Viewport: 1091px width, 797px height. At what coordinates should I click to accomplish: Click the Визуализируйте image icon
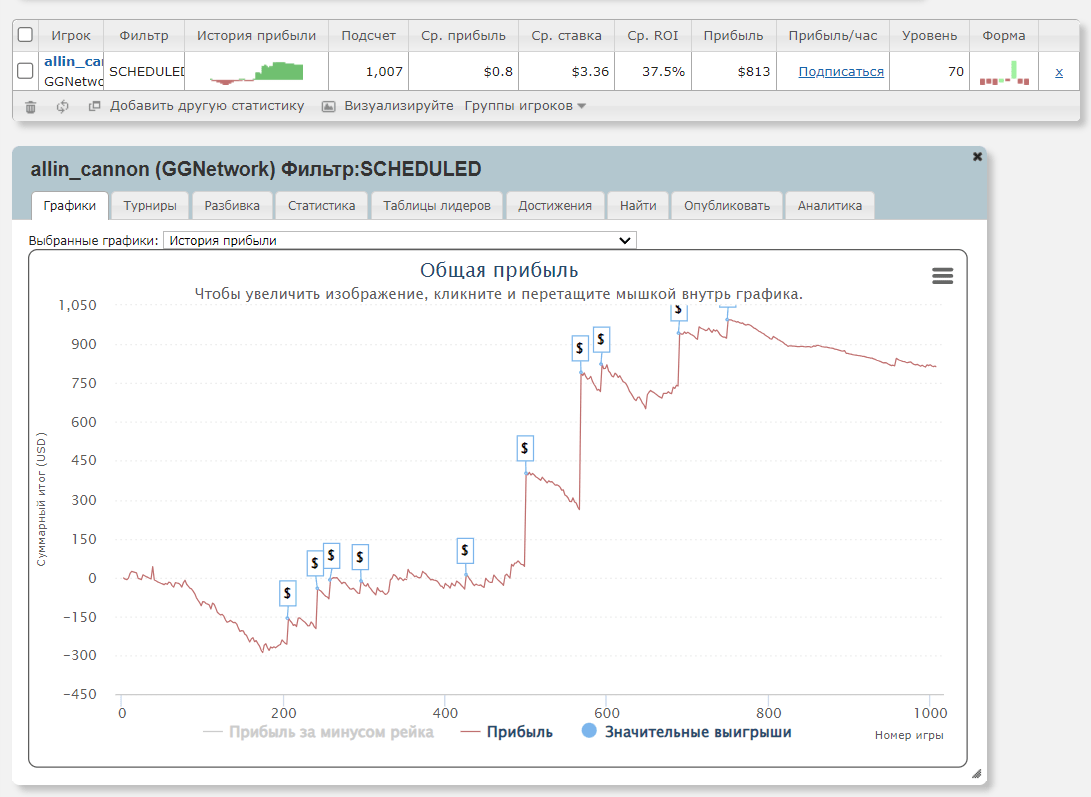328,106
